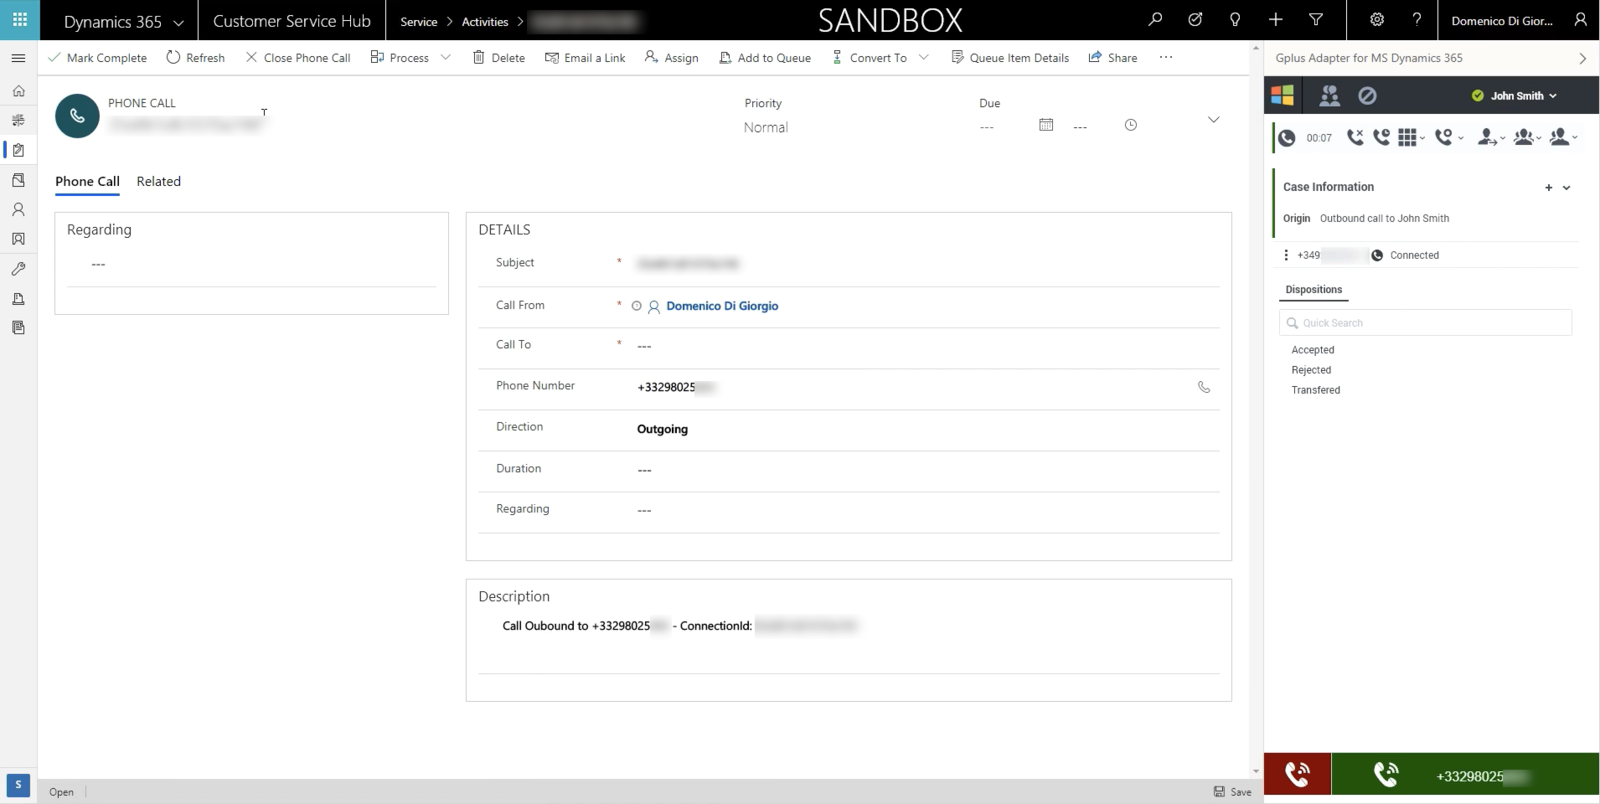1600x804 pixels.
Task: Expand the Dynamics 365 app dropdown
Action: (179, 23)
